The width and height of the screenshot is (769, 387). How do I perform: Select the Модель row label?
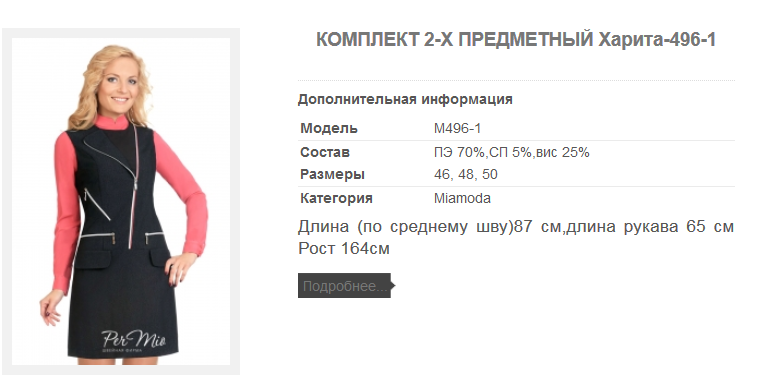[329, 129]
